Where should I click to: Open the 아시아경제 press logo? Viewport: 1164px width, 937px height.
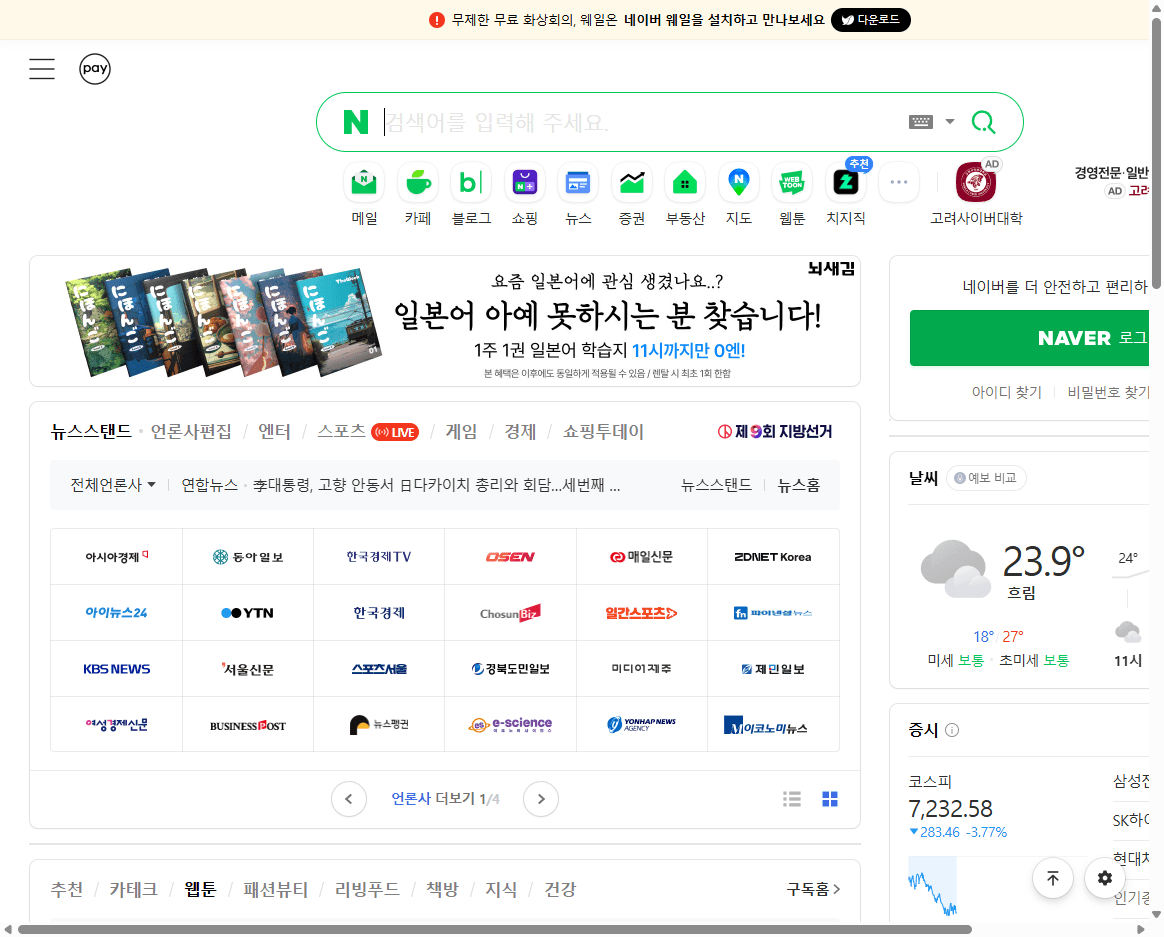[x=117, y=557]
